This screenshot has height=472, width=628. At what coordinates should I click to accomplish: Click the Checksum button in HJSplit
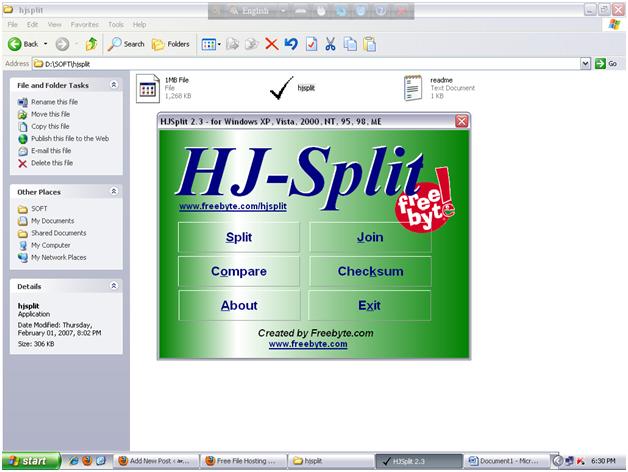click(370, 271)
